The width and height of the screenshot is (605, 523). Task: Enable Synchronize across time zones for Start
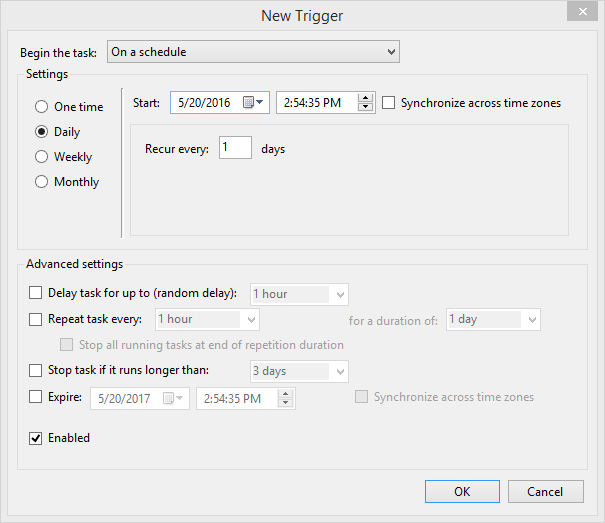389,103
